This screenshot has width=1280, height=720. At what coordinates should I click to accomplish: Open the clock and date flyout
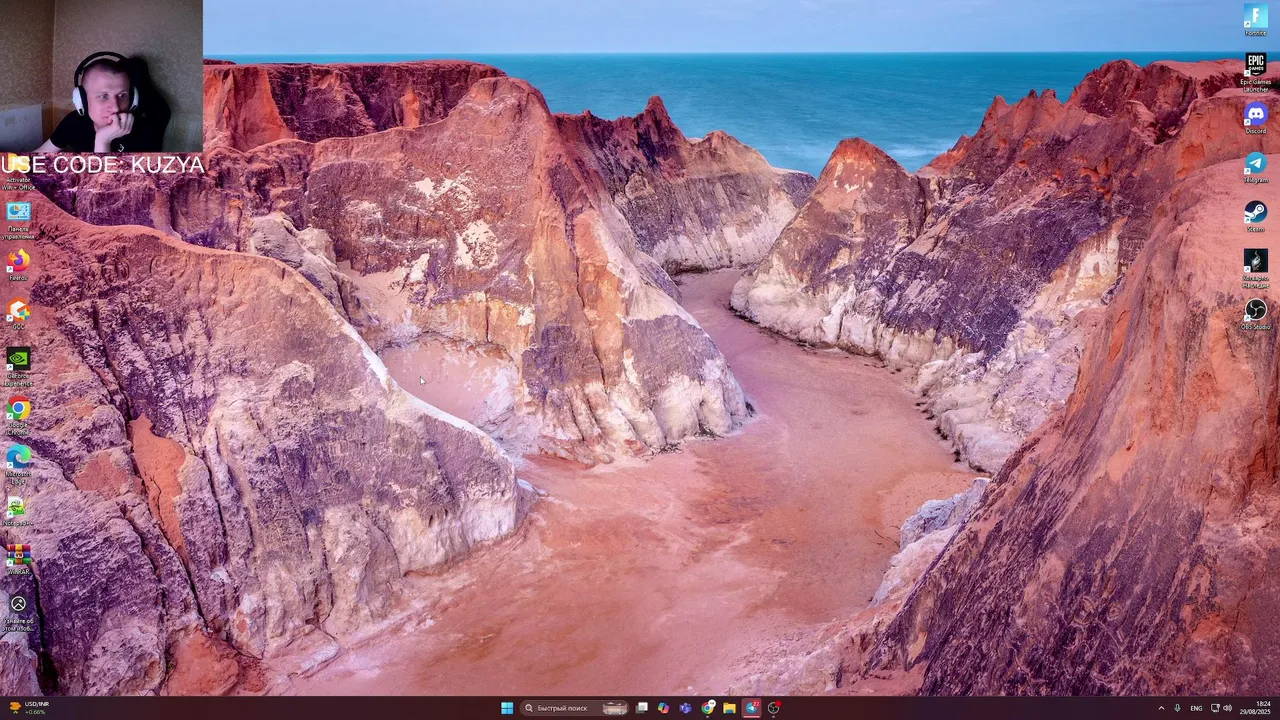coord(1255,708)
